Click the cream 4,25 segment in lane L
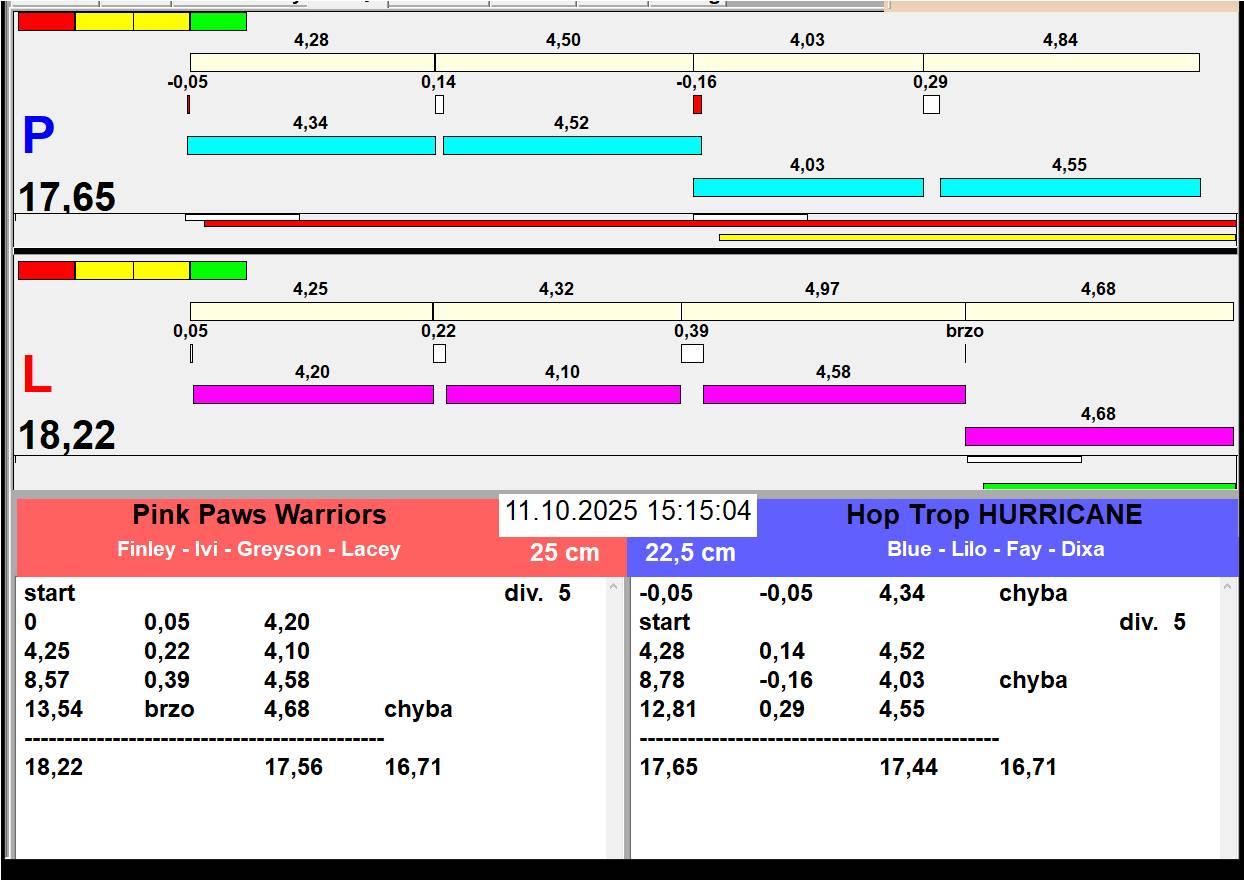The height and width of the screenshot is (880, 1244). coord(311,311)
